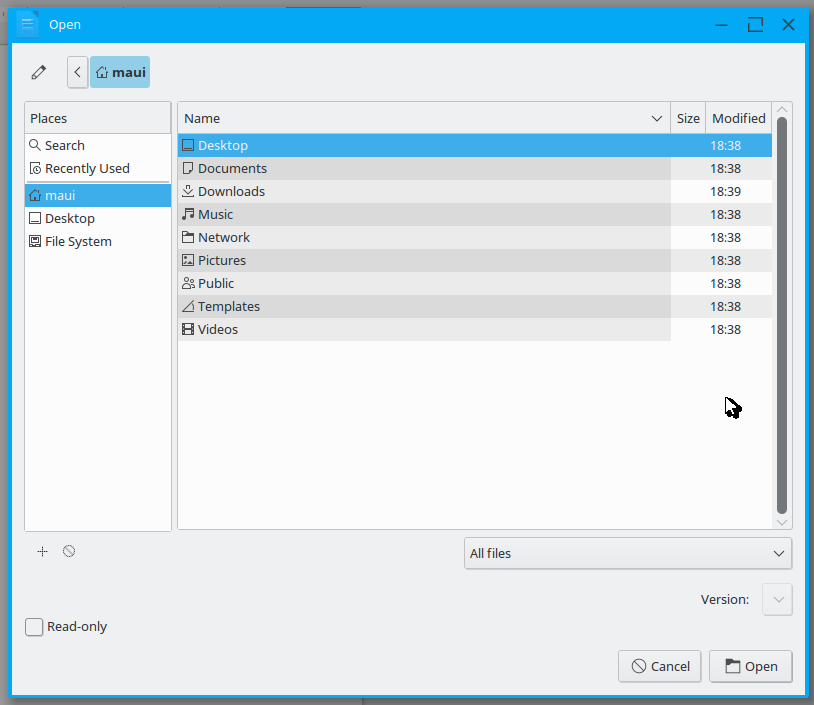814x705 pixels.
Task: Minimize the Open dialog window
Action: tap(722, 24)
